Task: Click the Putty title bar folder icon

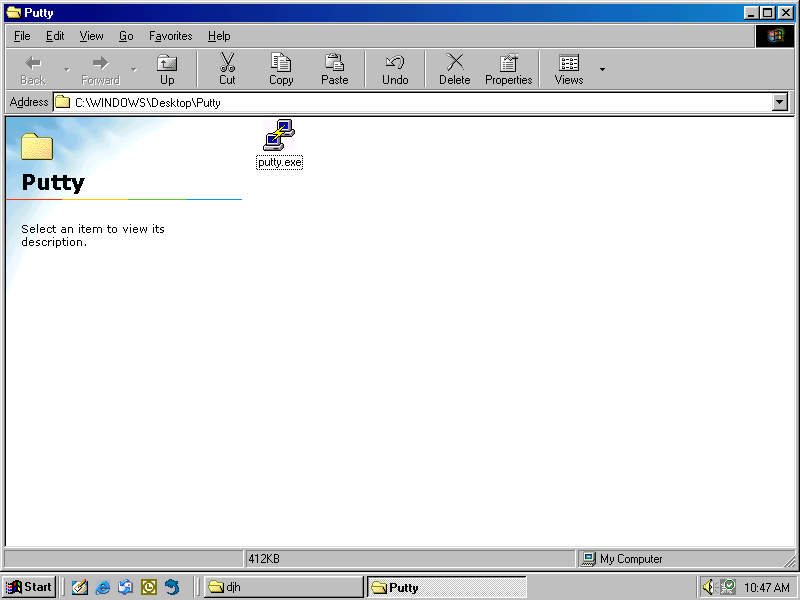Action: (x=14, y=12)
